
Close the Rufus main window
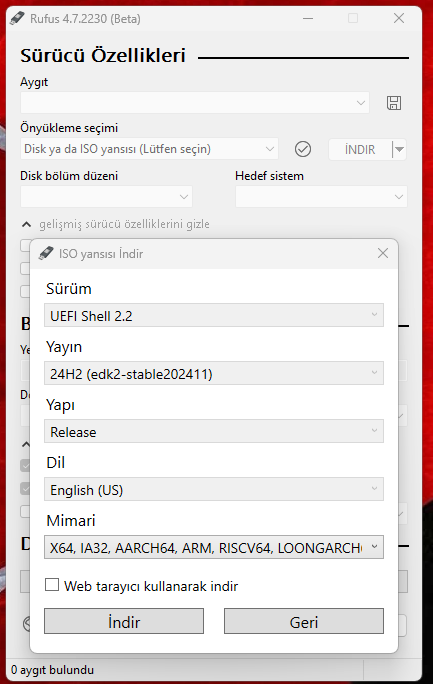click(x=399, y=18)
